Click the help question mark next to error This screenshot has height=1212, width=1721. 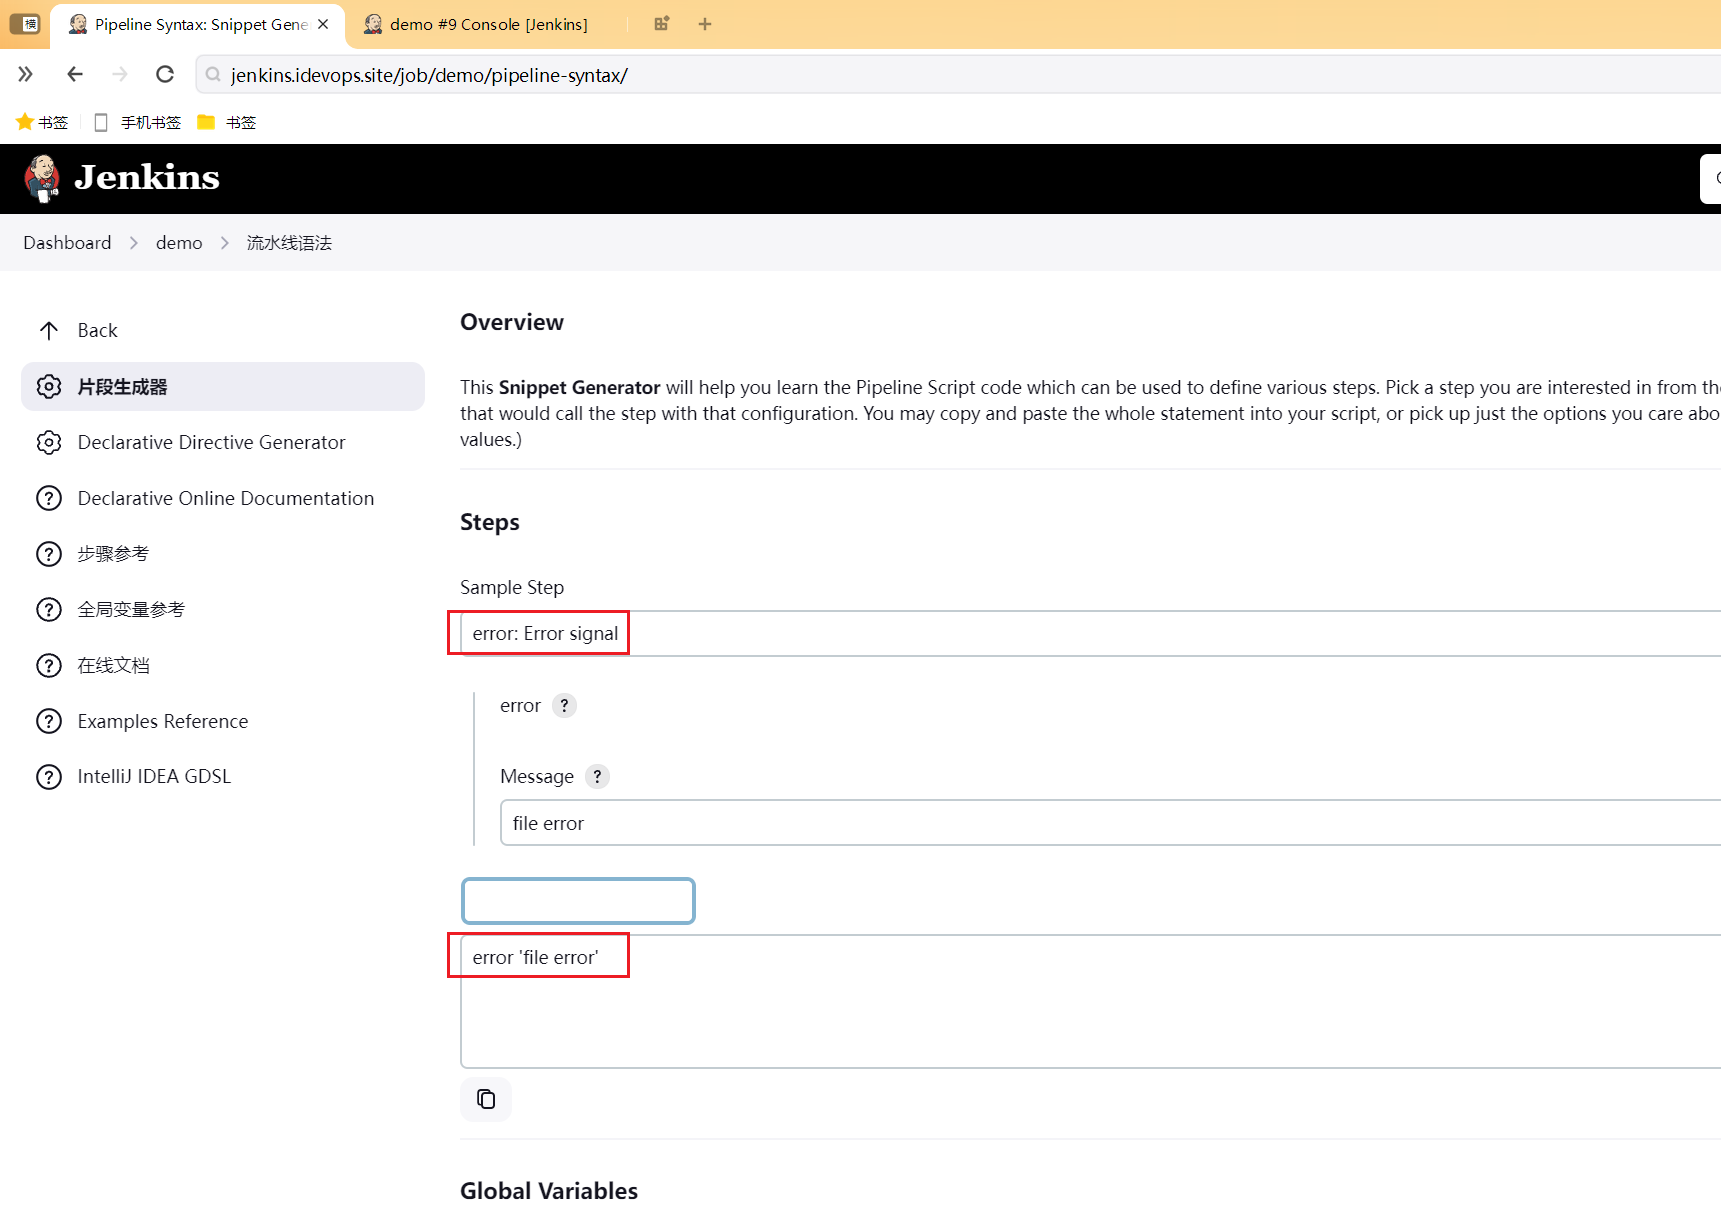click(x=564, y=706)
